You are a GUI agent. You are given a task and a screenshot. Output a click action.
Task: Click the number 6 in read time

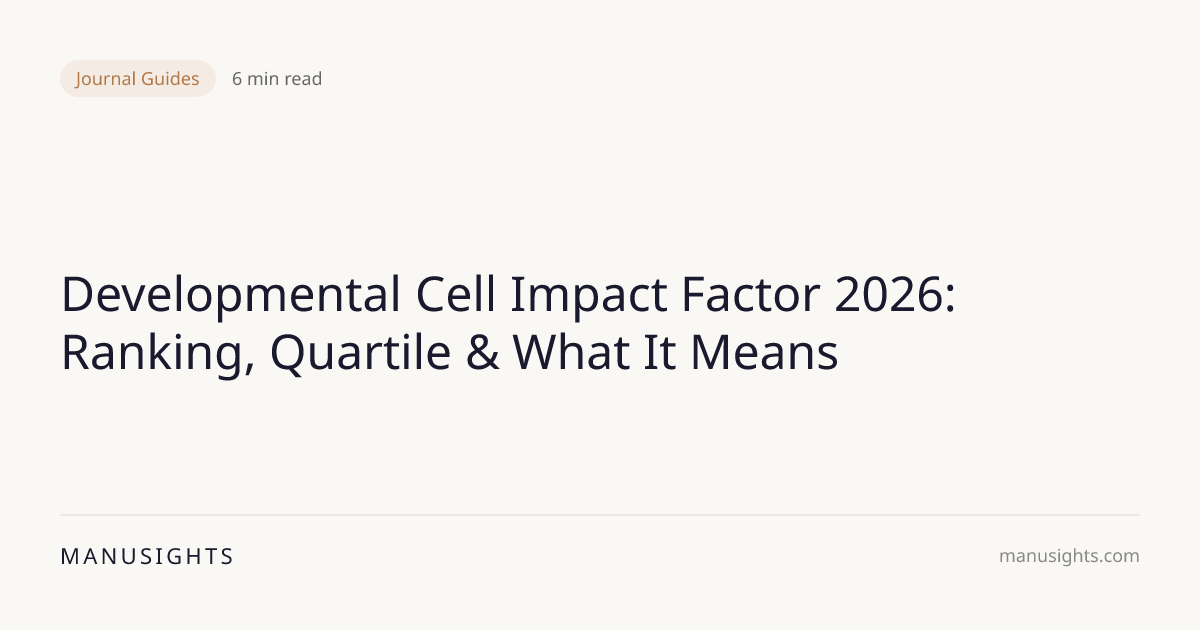click(237, 79)
